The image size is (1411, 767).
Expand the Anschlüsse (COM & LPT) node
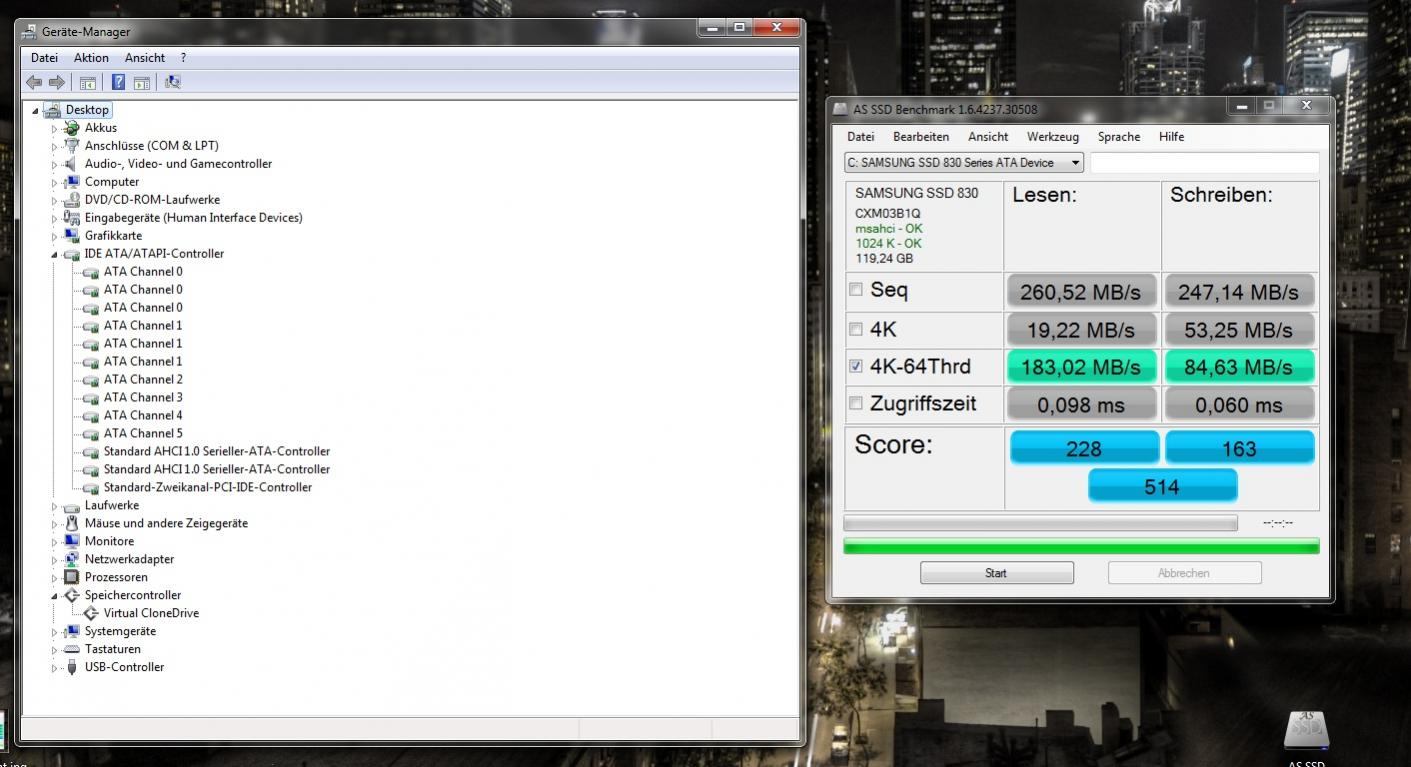(x=56, y=147)
